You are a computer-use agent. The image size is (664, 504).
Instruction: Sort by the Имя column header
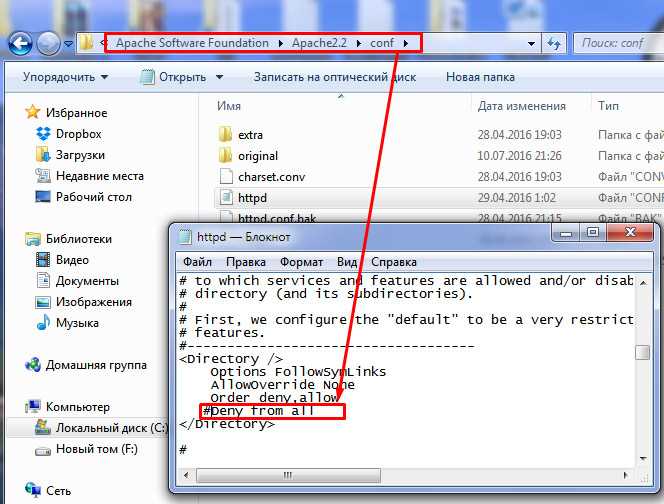pyautogui.click(x=229, y=106)
